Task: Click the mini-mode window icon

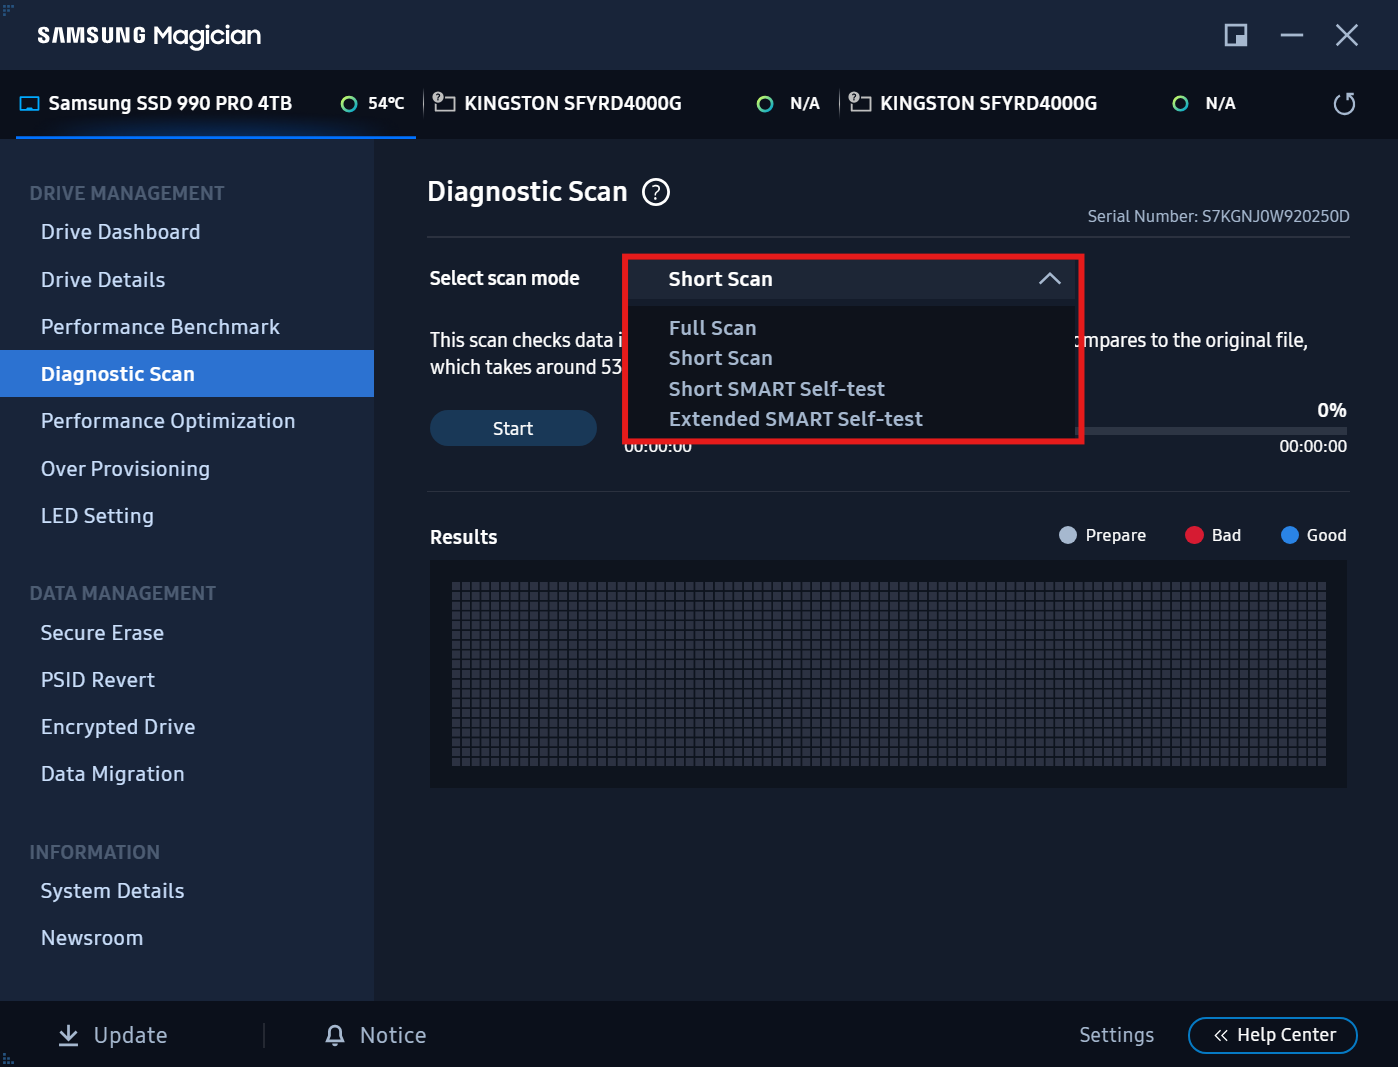Action: [x=1236, y=36]
